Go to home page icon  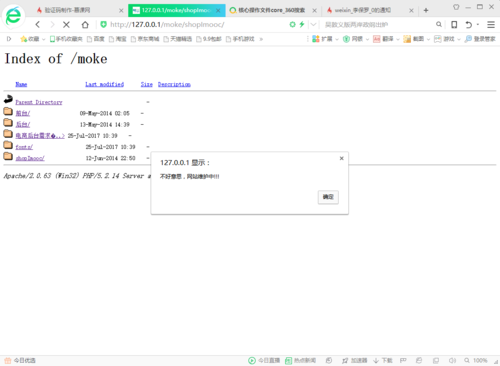click(x=85, y=24)
